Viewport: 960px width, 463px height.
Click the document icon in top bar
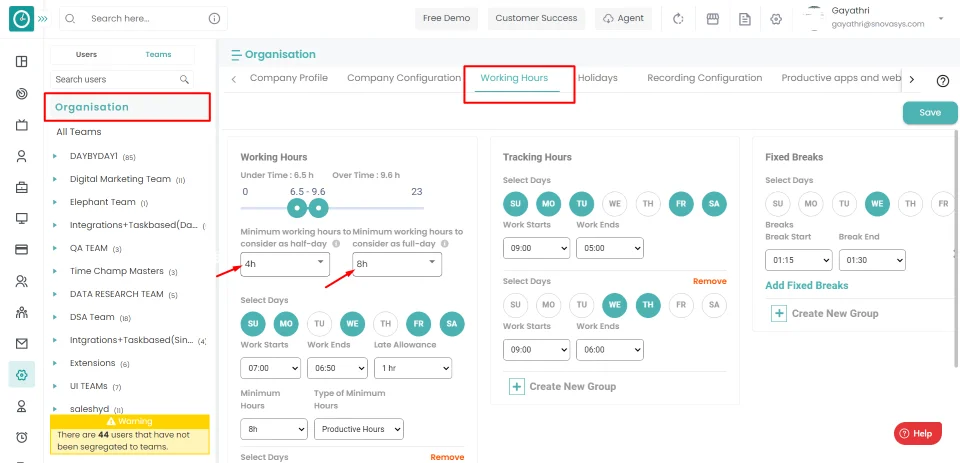tap(744, 19)
